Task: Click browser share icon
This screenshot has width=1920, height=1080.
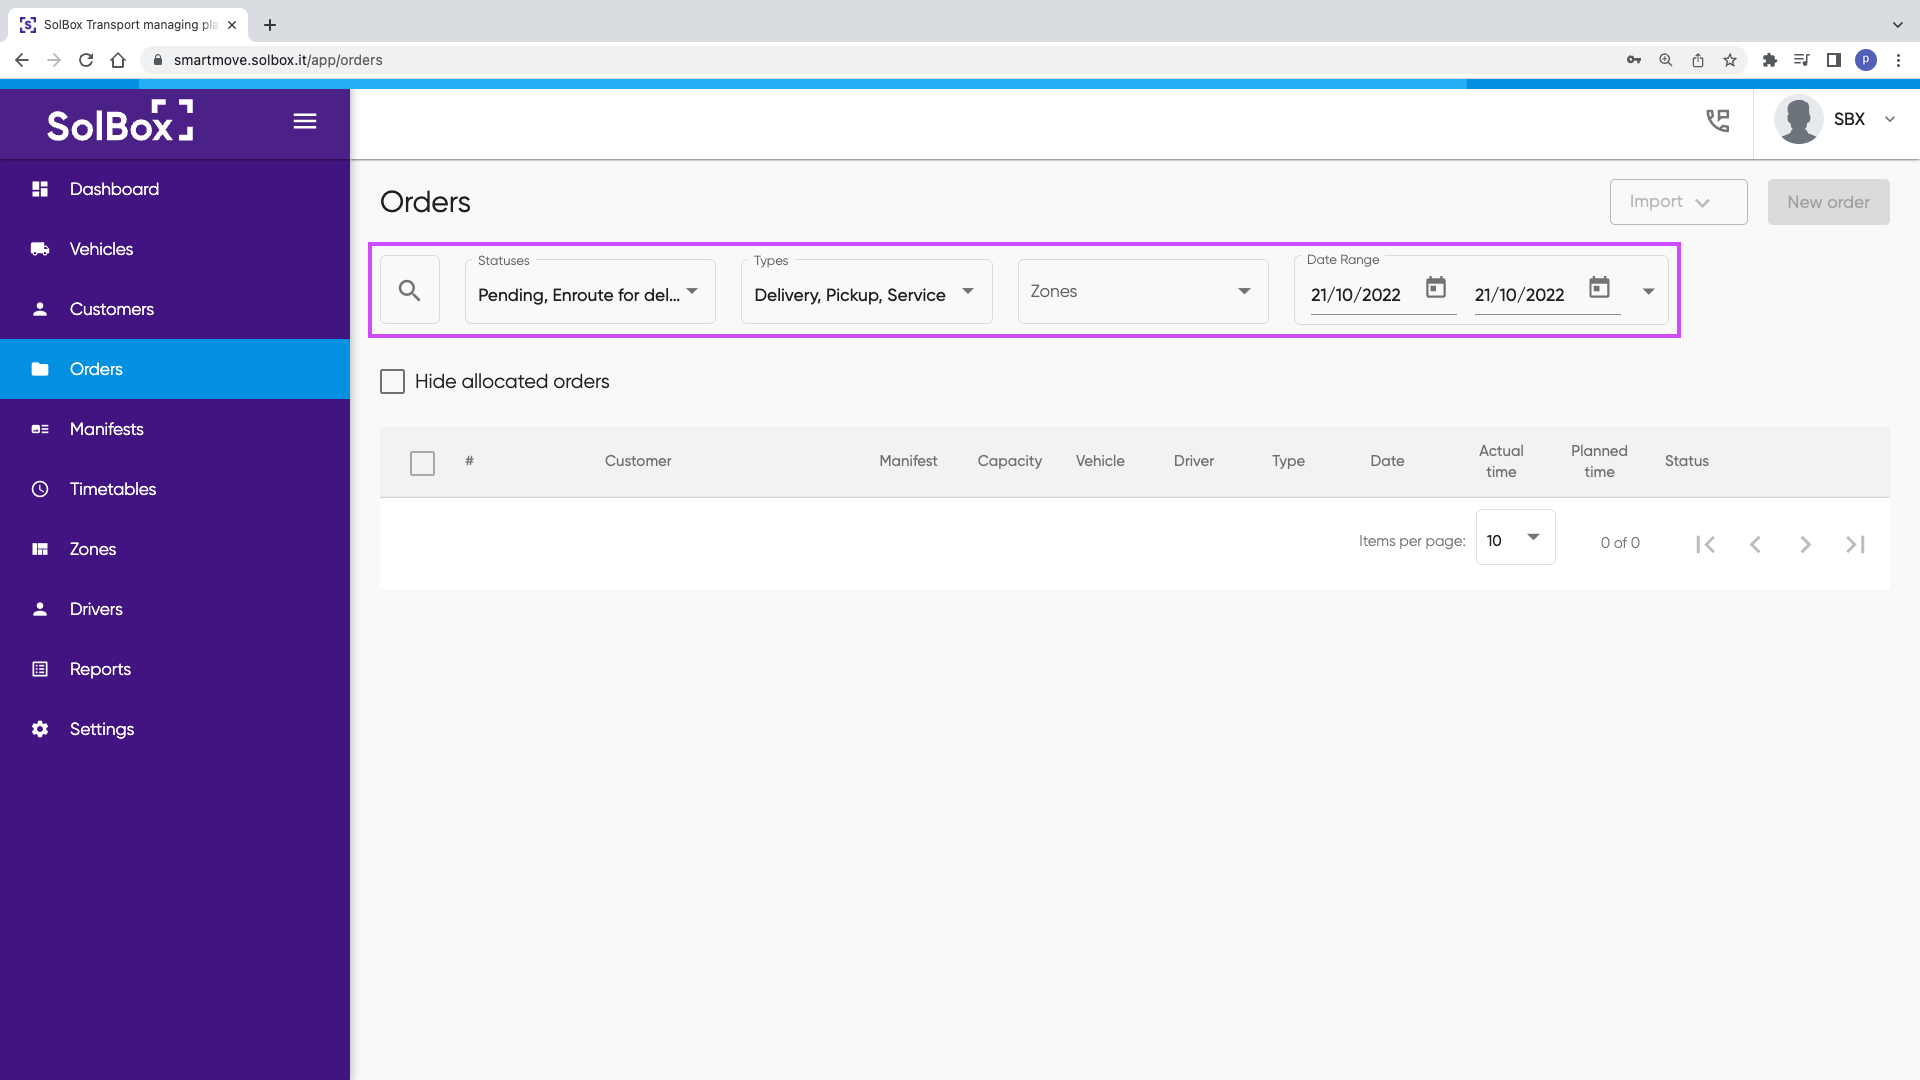Action: tap(1698, 60)
